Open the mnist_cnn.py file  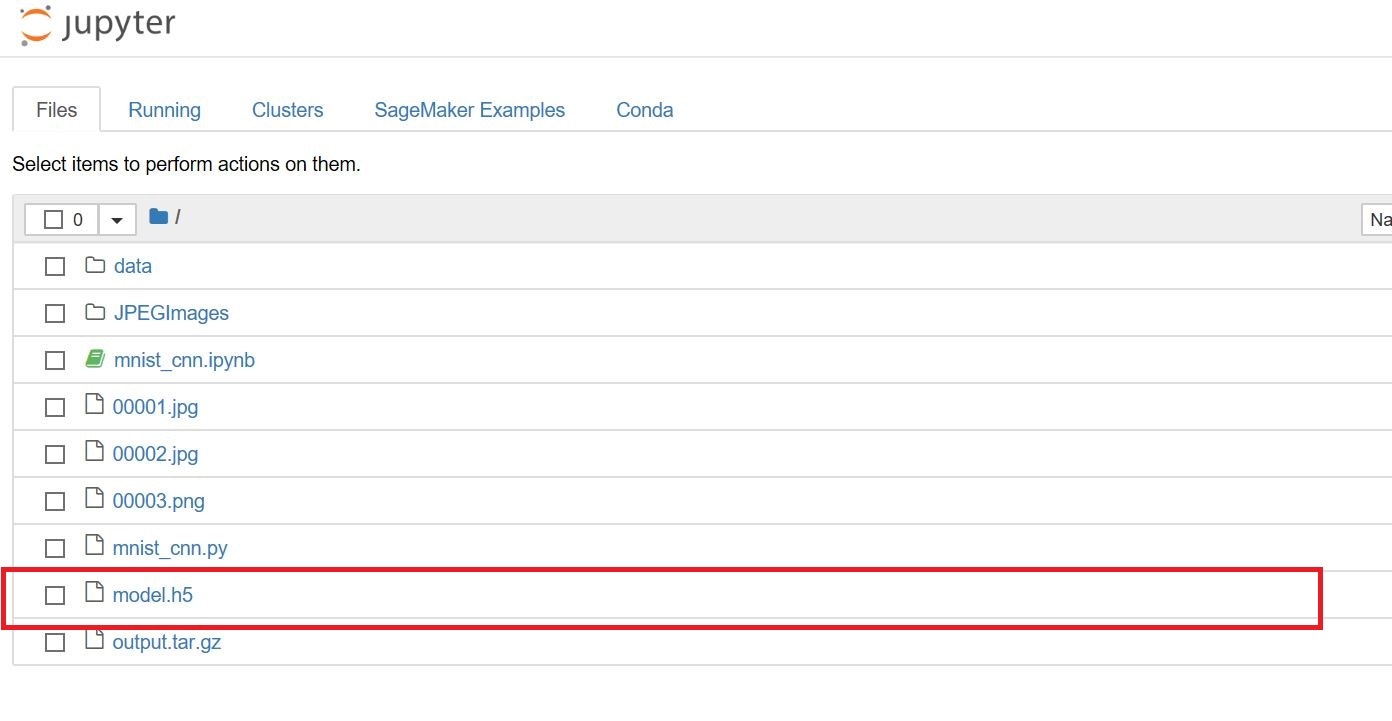pyautogui.click(x=170, y=548)
